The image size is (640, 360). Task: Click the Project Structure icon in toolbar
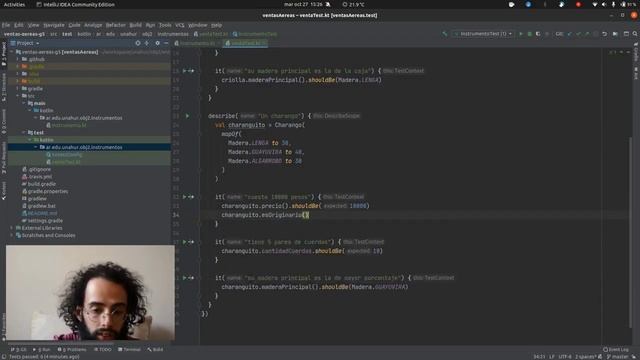626,34
